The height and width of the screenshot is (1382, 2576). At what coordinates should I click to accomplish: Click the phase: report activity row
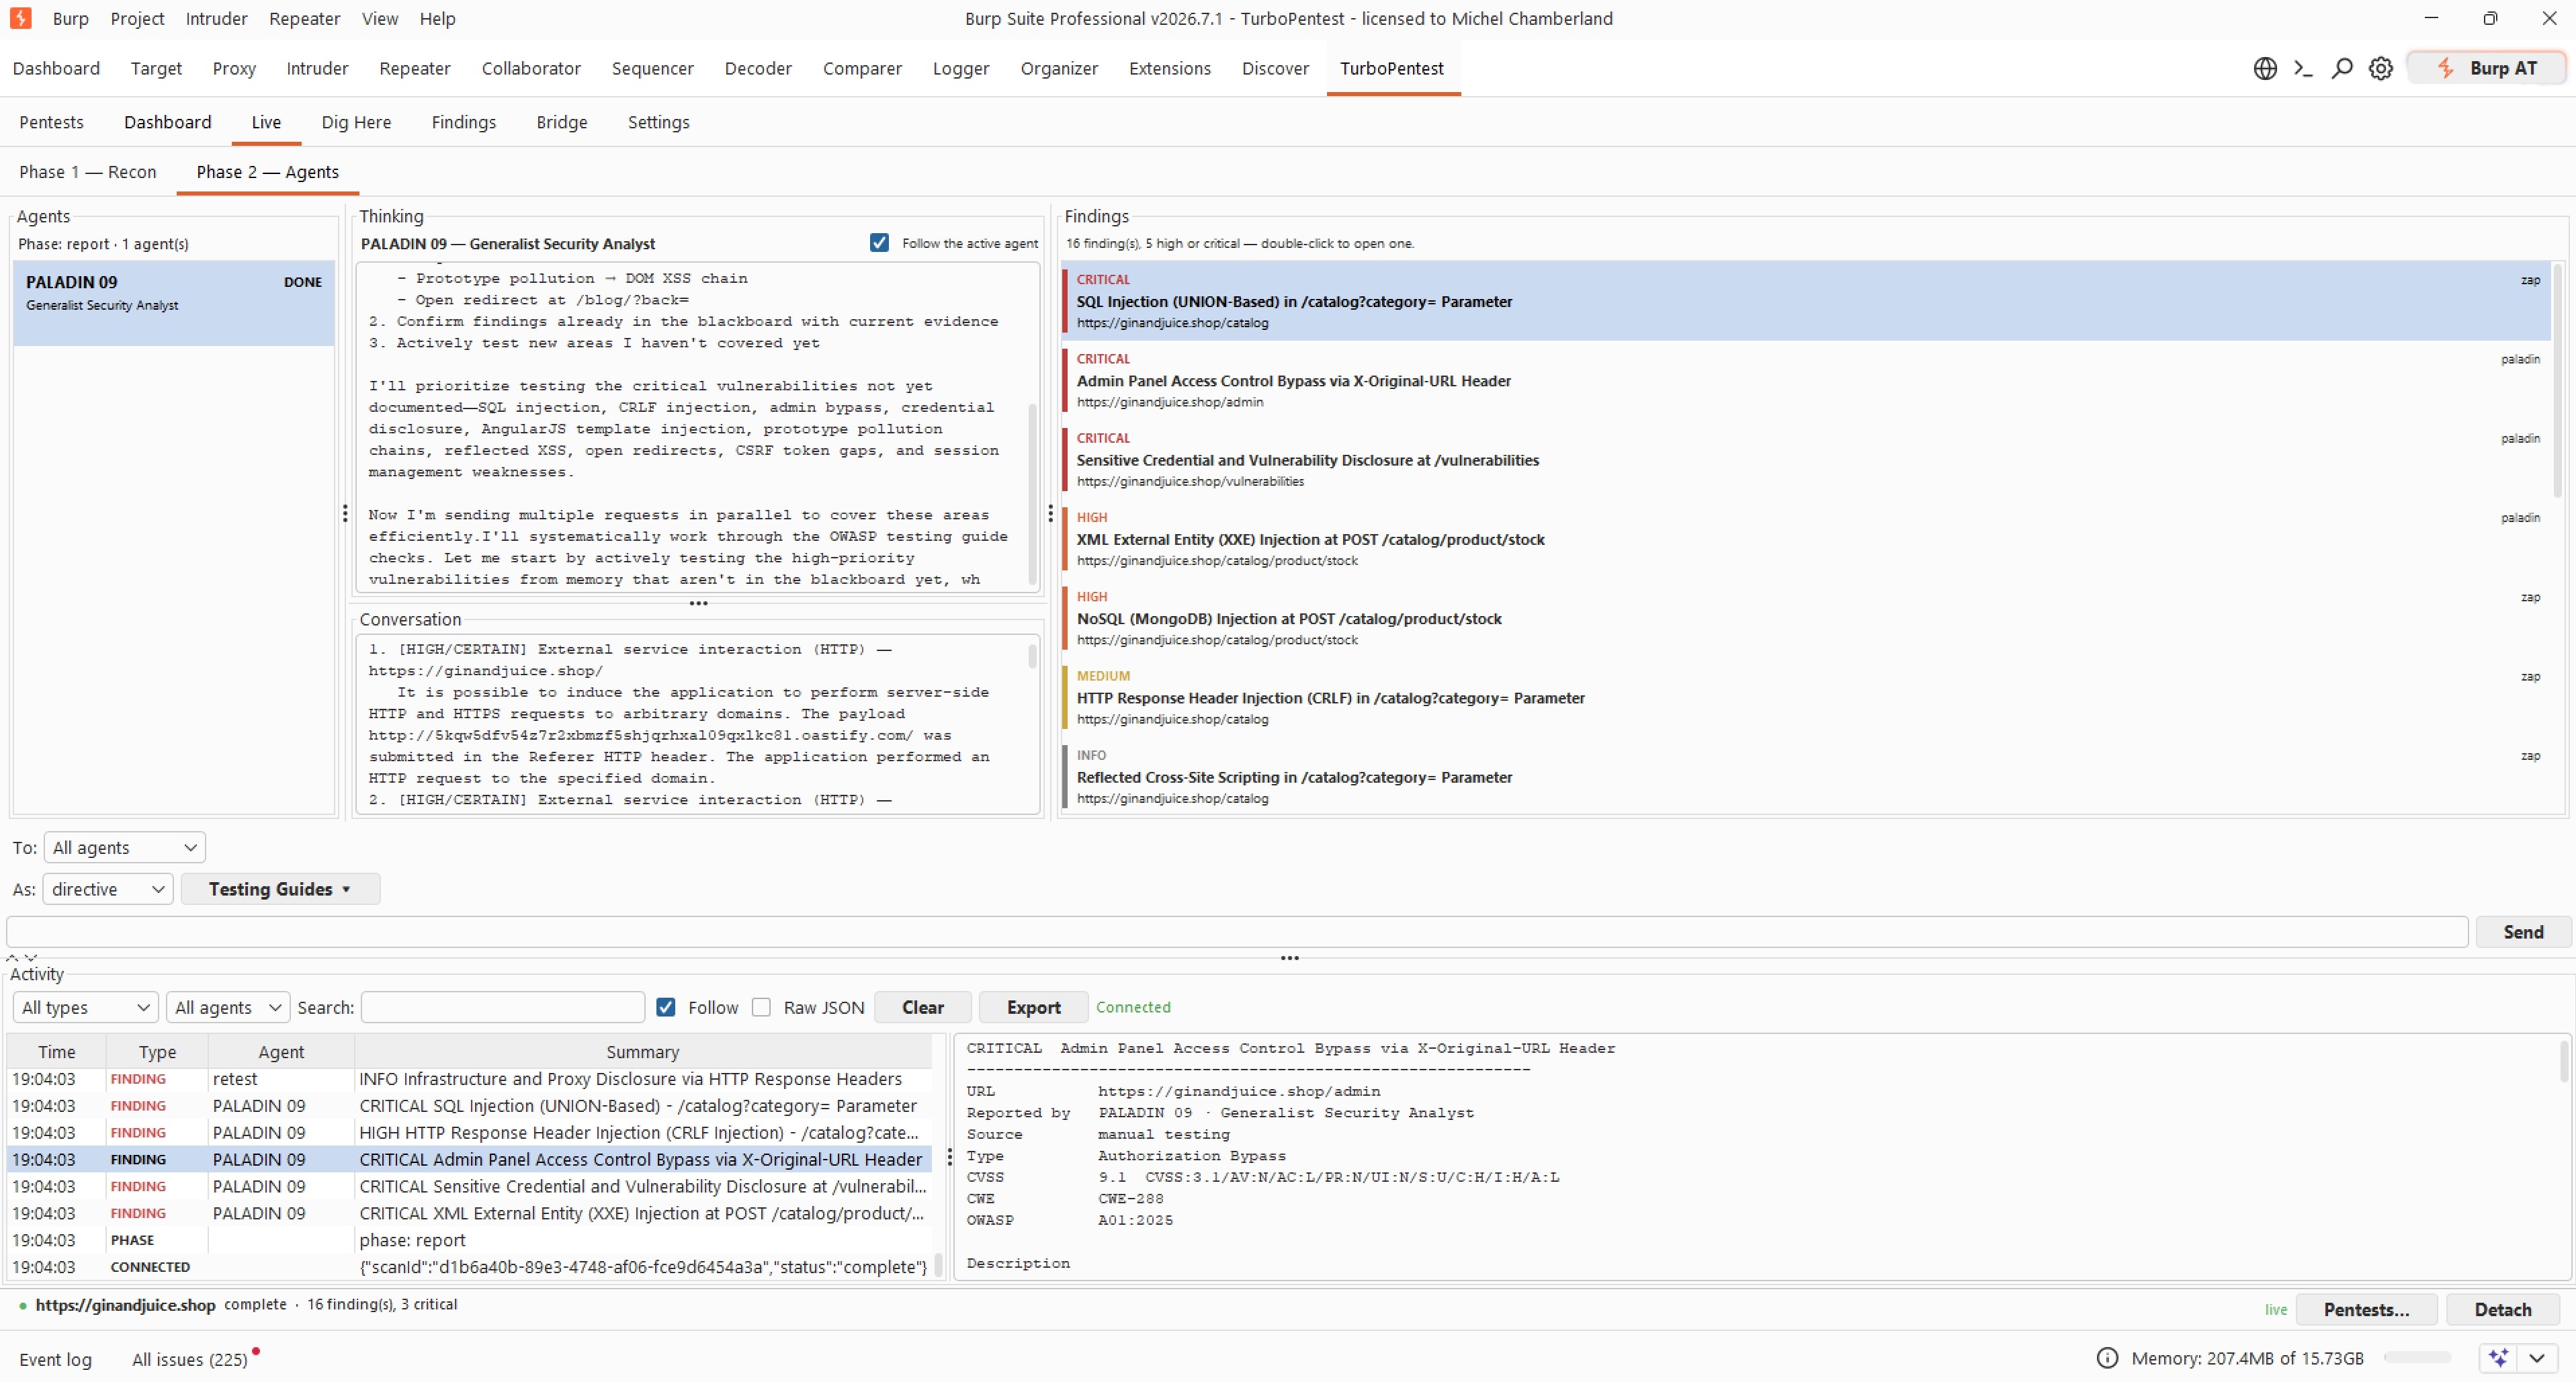[469, 1240]
